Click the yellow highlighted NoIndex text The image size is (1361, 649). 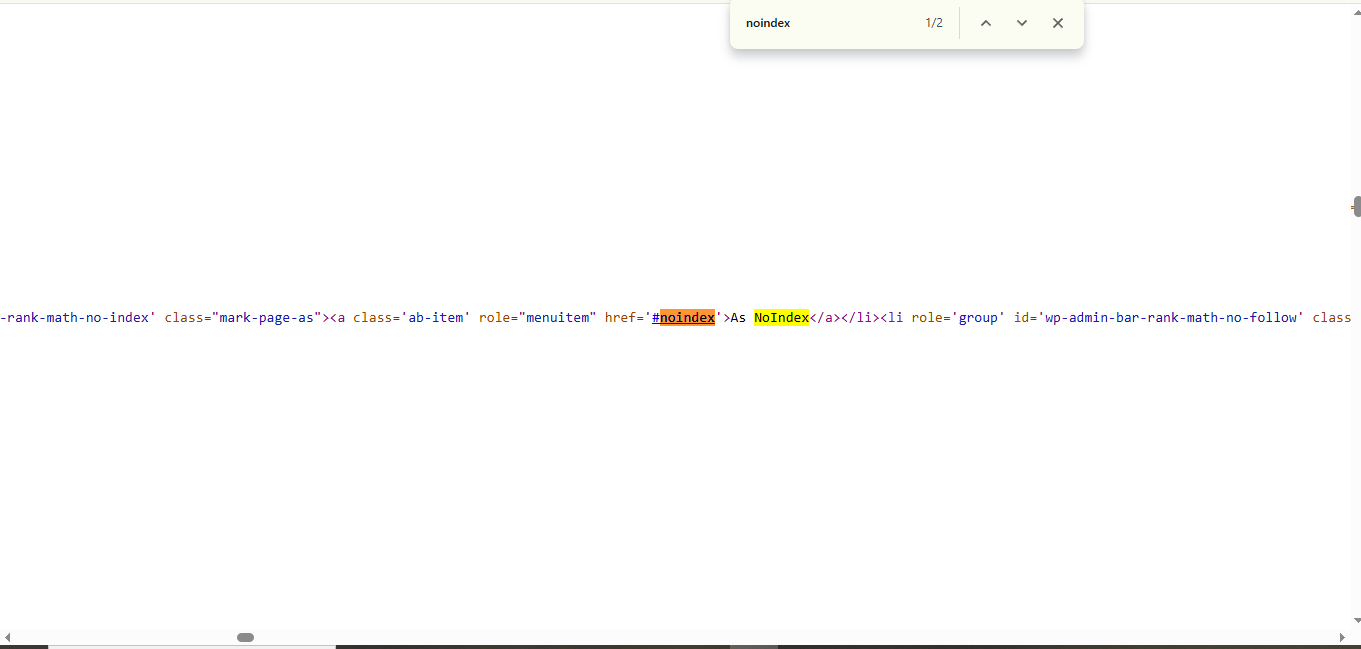[x=781, y=318]
